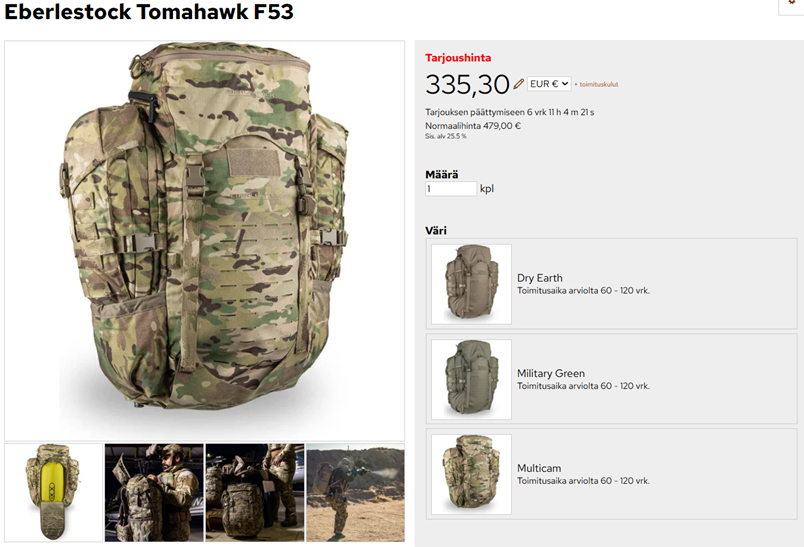Open the toimituskulut shipping costs link
Screen dimensions: 804x547
(x=598, y=85)
